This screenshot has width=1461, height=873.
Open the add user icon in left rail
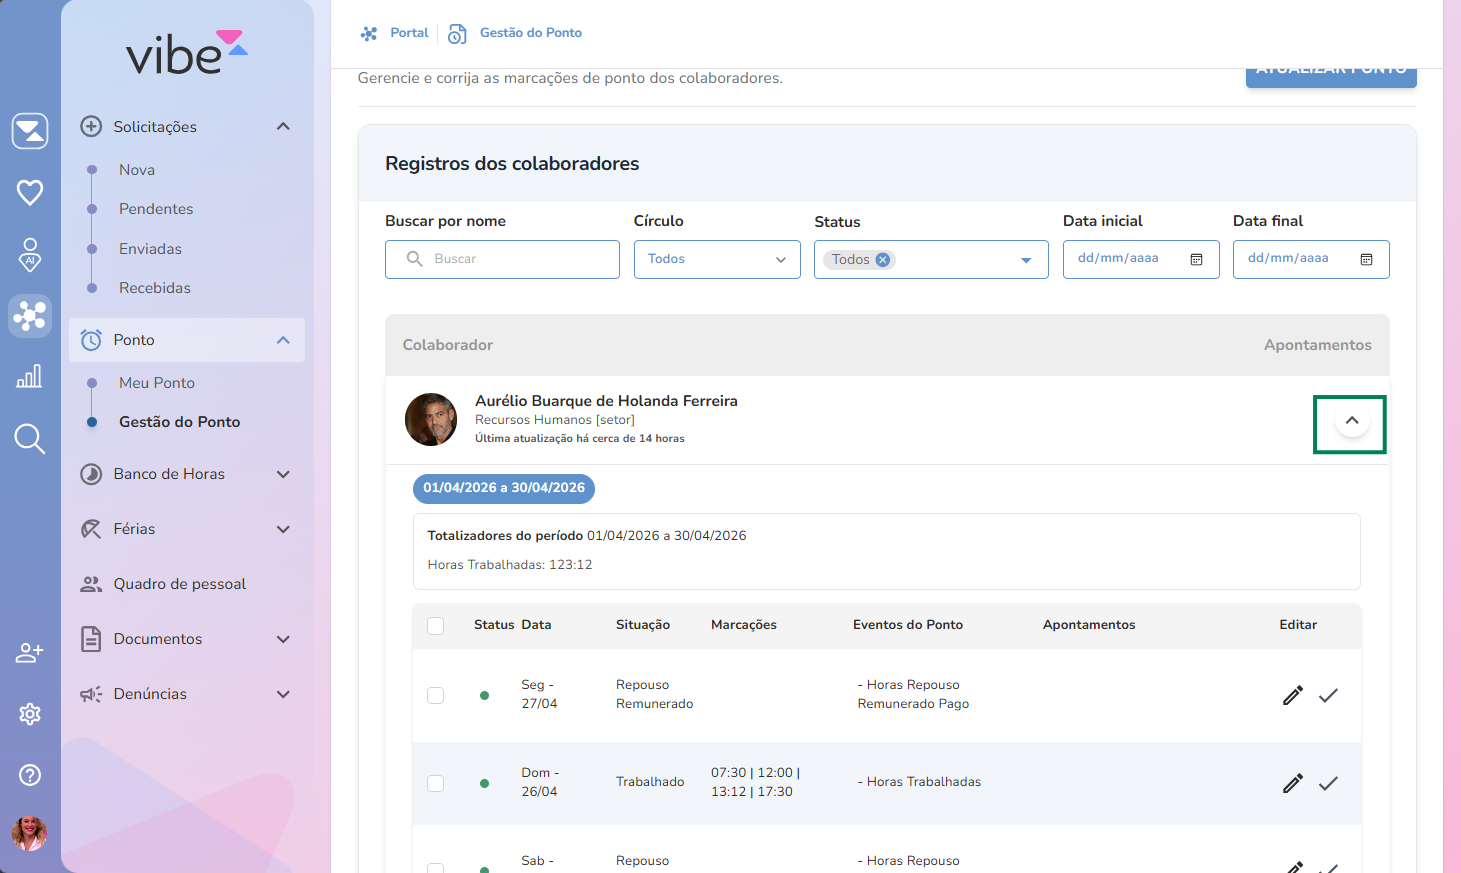(x=30, y=653)
